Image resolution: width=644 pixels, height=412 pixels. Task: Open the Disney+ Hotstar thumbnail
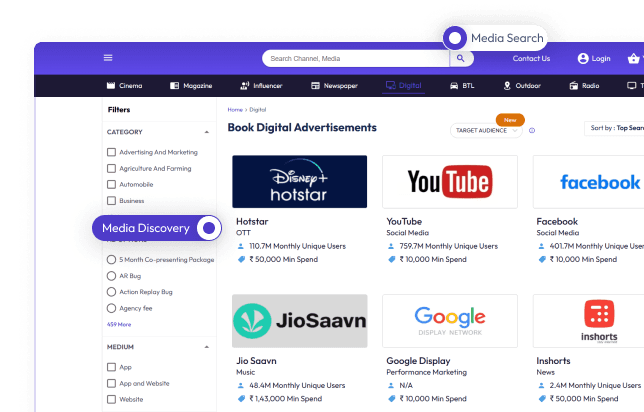click(299, 182)
